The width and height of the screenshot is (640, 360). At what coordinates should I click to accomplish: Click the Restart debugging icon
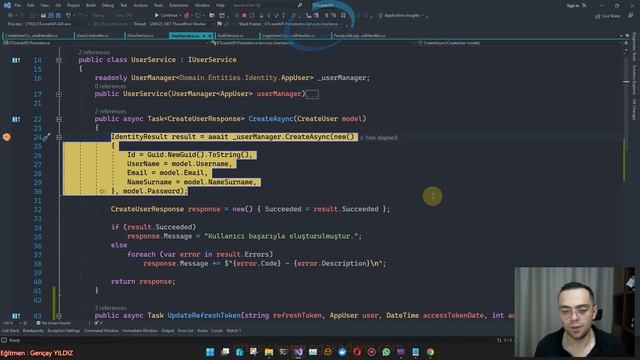click(252, 15)
